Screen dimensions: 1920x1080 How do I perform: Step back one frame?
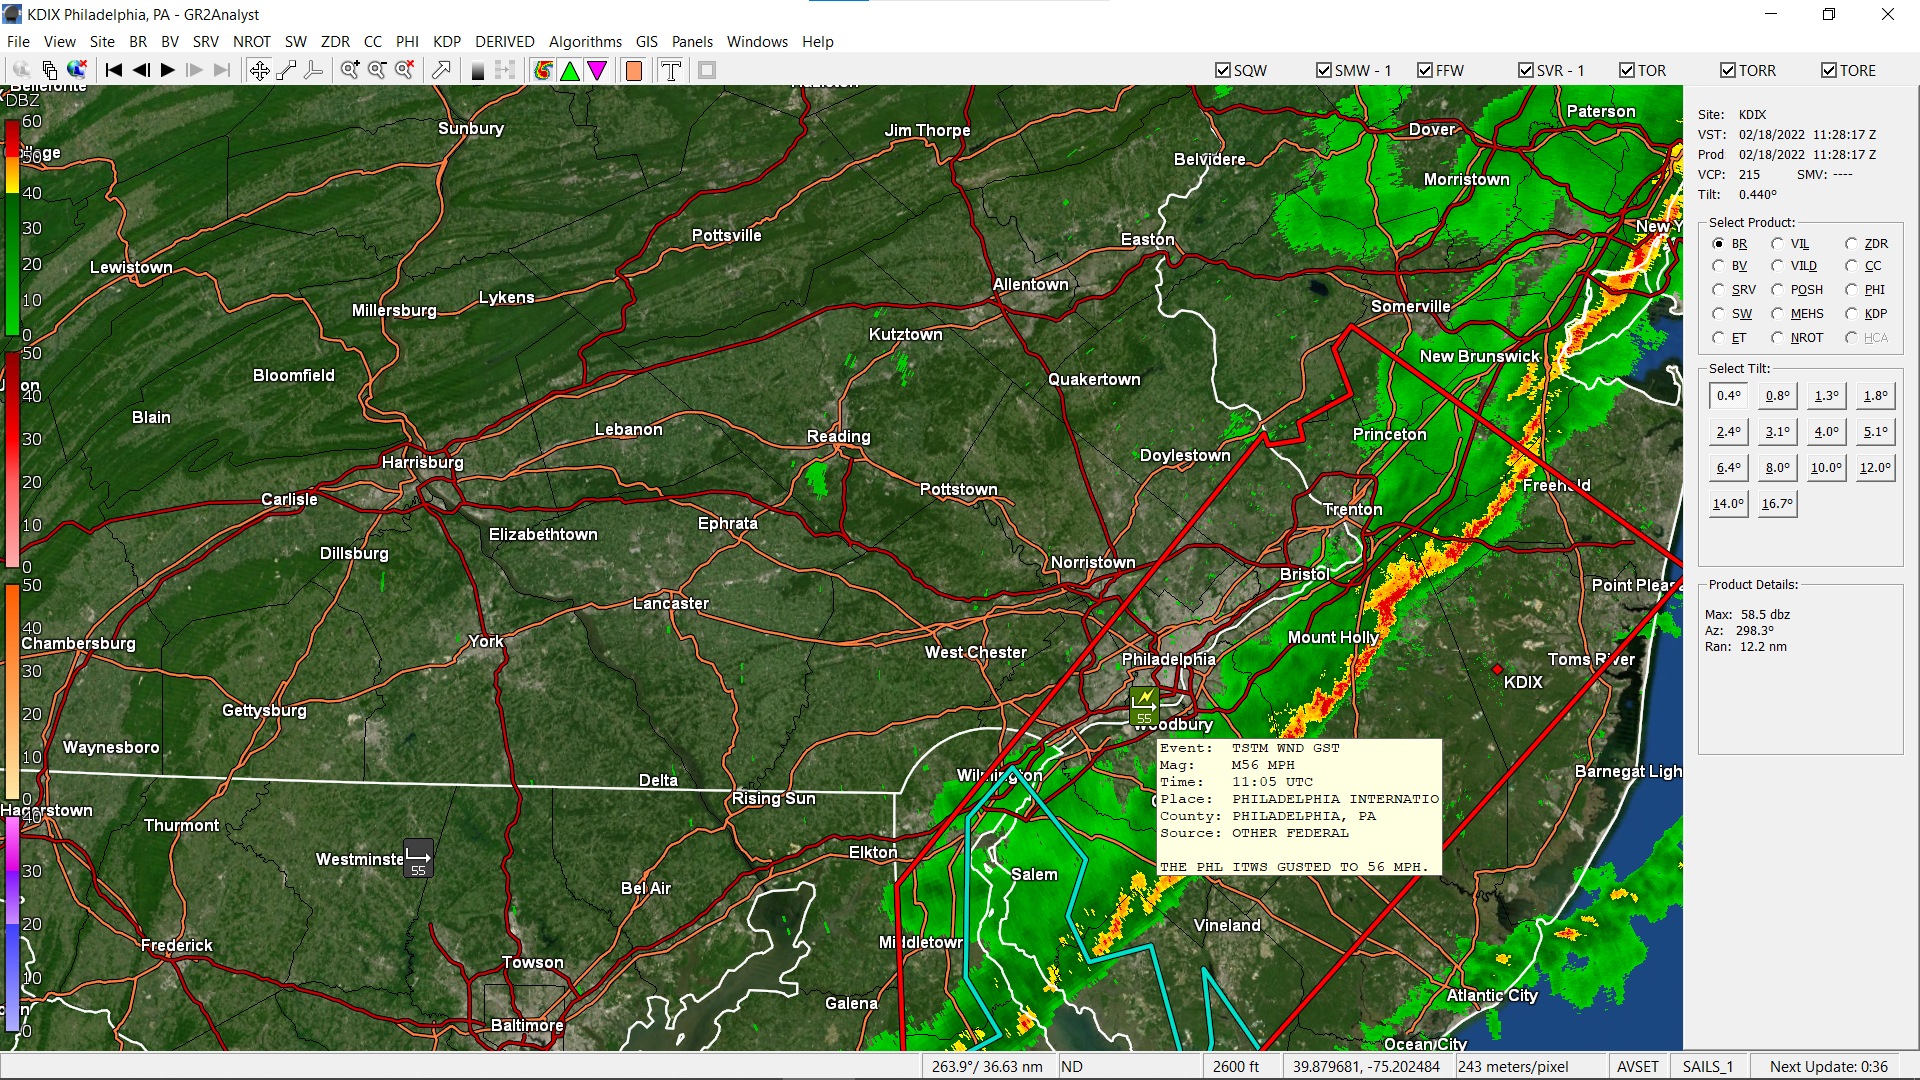[x=141, y=70]
